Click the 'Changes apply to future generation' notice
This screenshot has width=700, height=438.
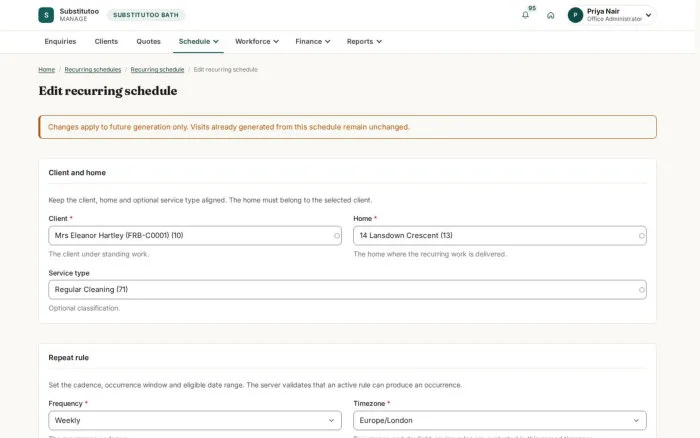[347, 127]
